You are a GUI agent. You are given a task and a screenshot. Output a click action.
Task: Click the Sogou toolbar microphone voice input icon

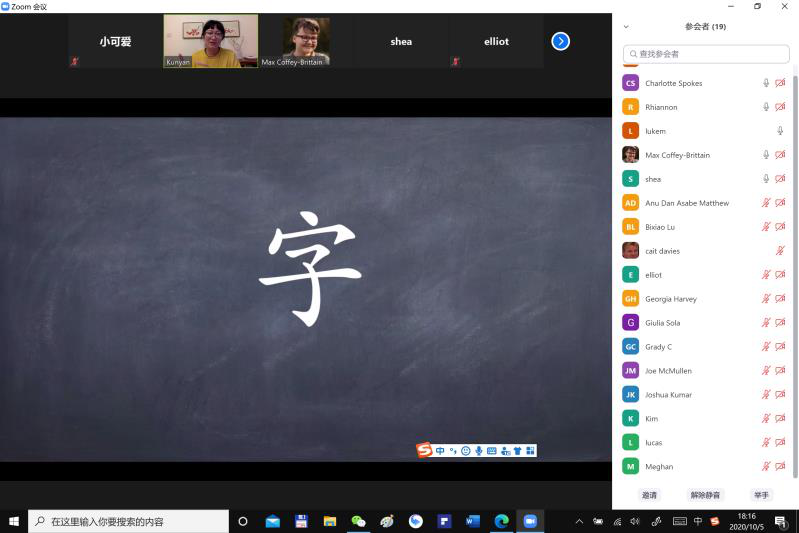coord(479,451)
